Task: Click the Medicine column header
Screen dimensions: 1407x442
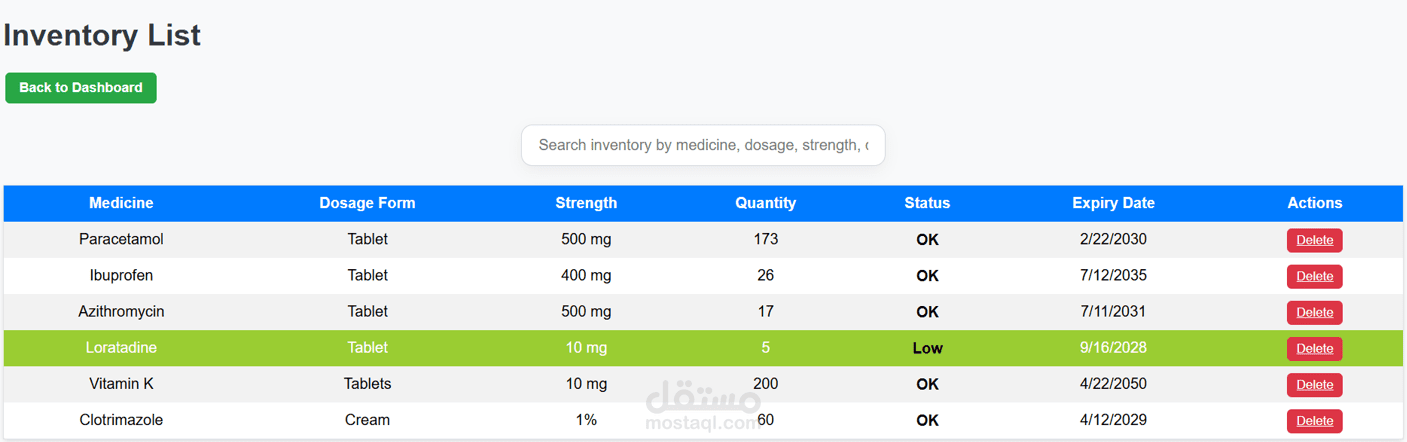Action: pyautogui.click(x=121, y=203)
